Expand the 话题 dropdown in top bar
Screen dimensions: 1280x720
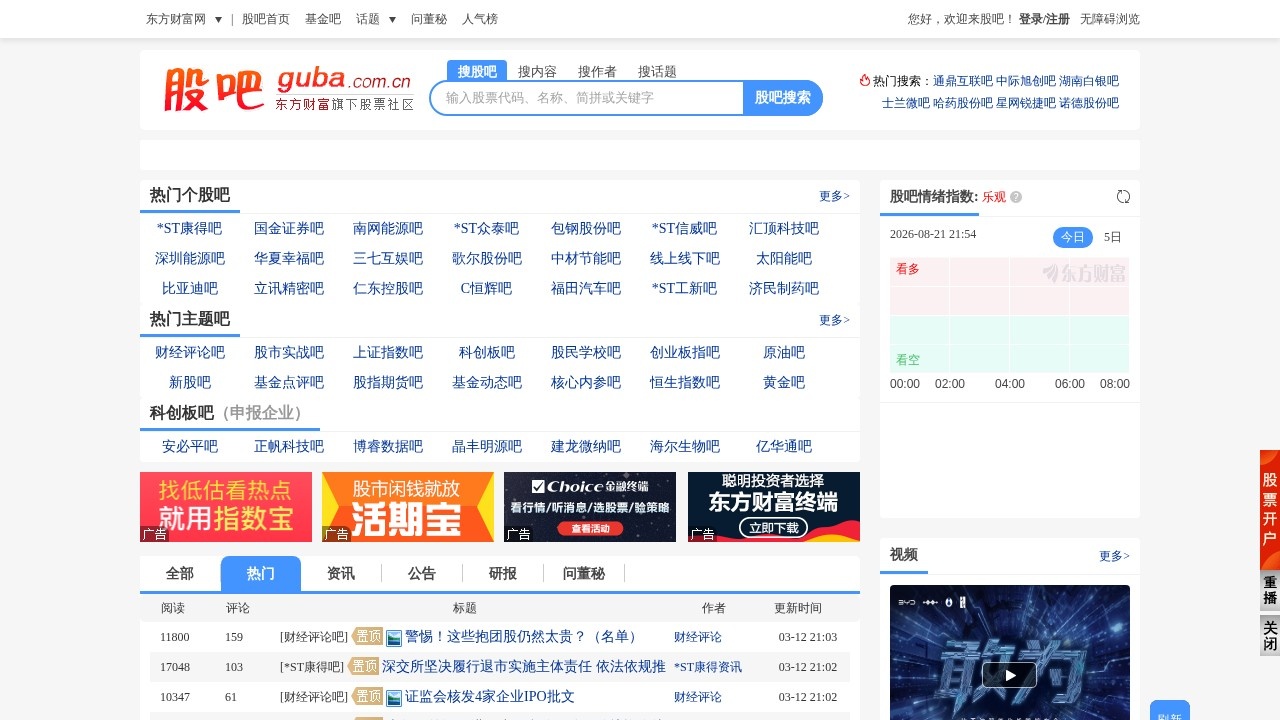(x=392, y=19)
